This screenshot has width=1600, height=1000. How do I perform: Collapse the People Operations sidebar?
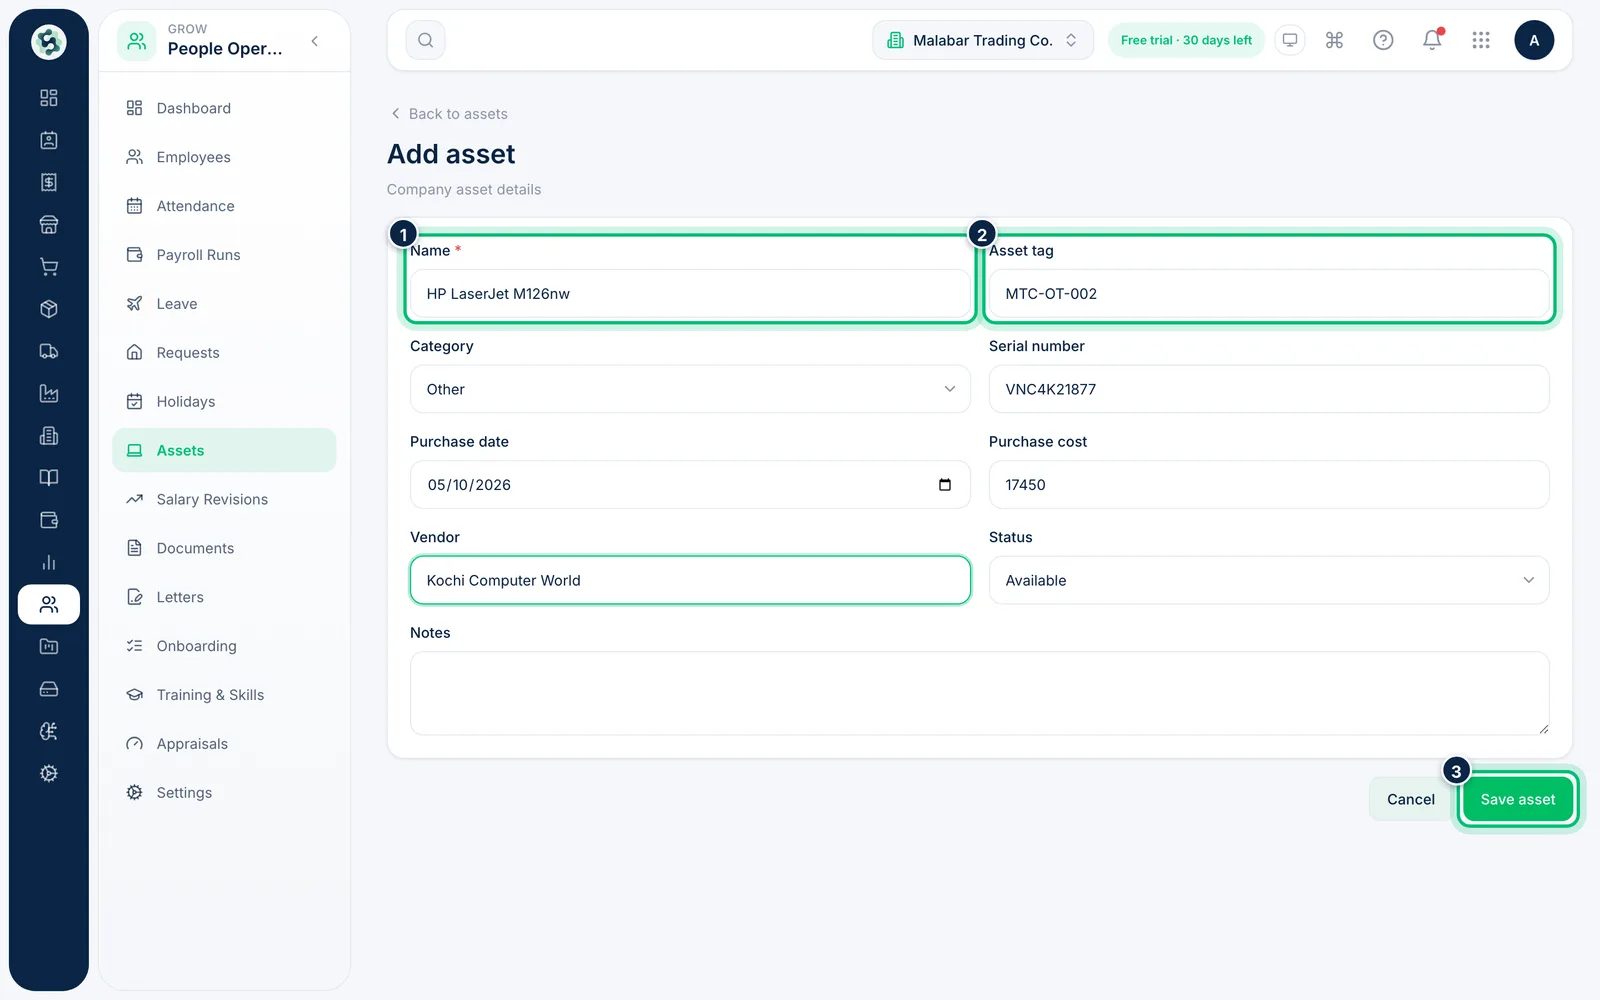(315, 41)
